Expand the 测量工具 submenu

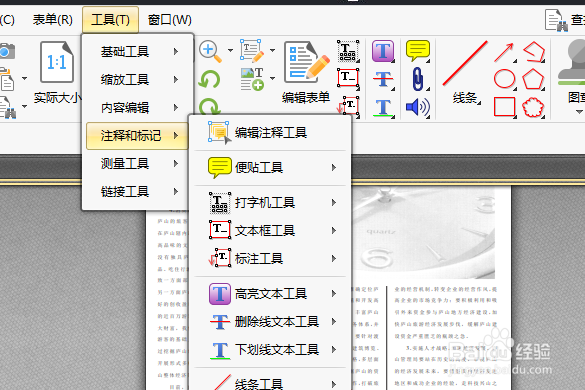[x=137, y=163]
